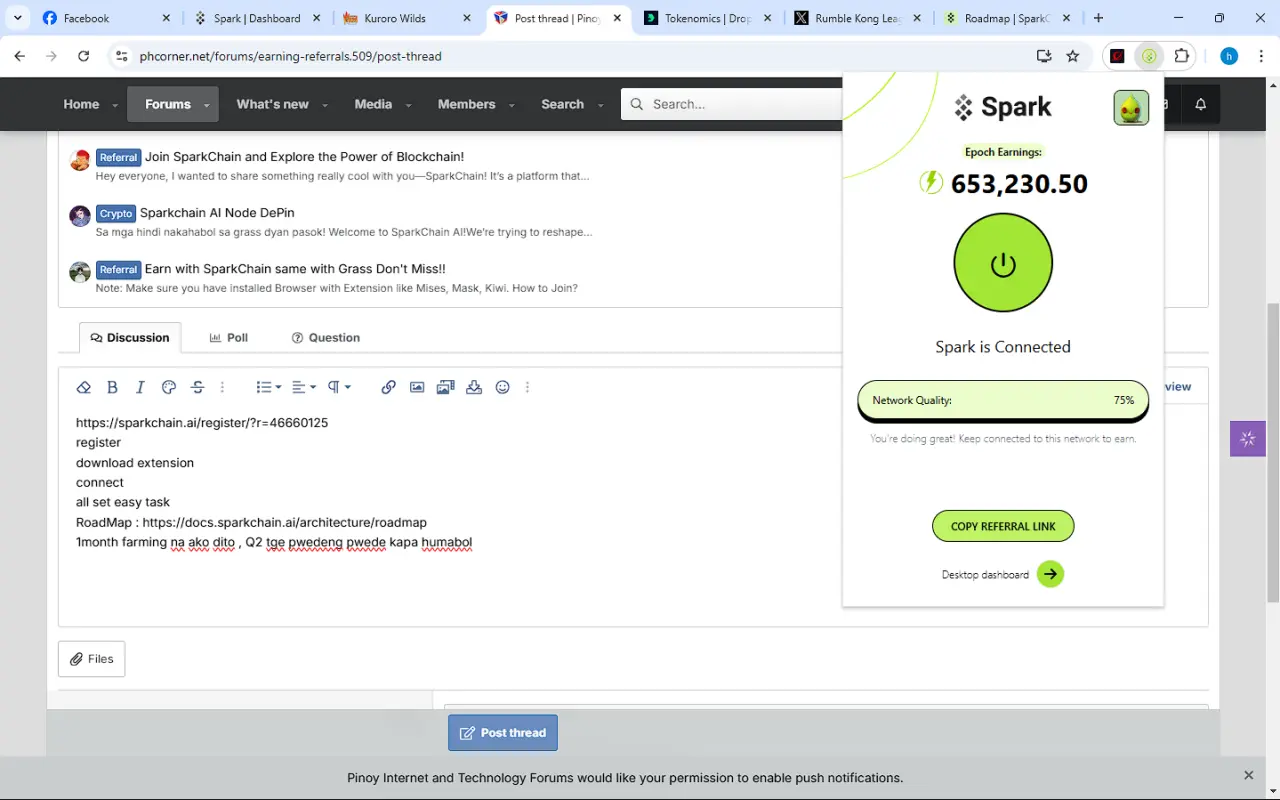Open a new browser tab
Viewport: 1280px width, 800px height.
tap(1098, 18)
